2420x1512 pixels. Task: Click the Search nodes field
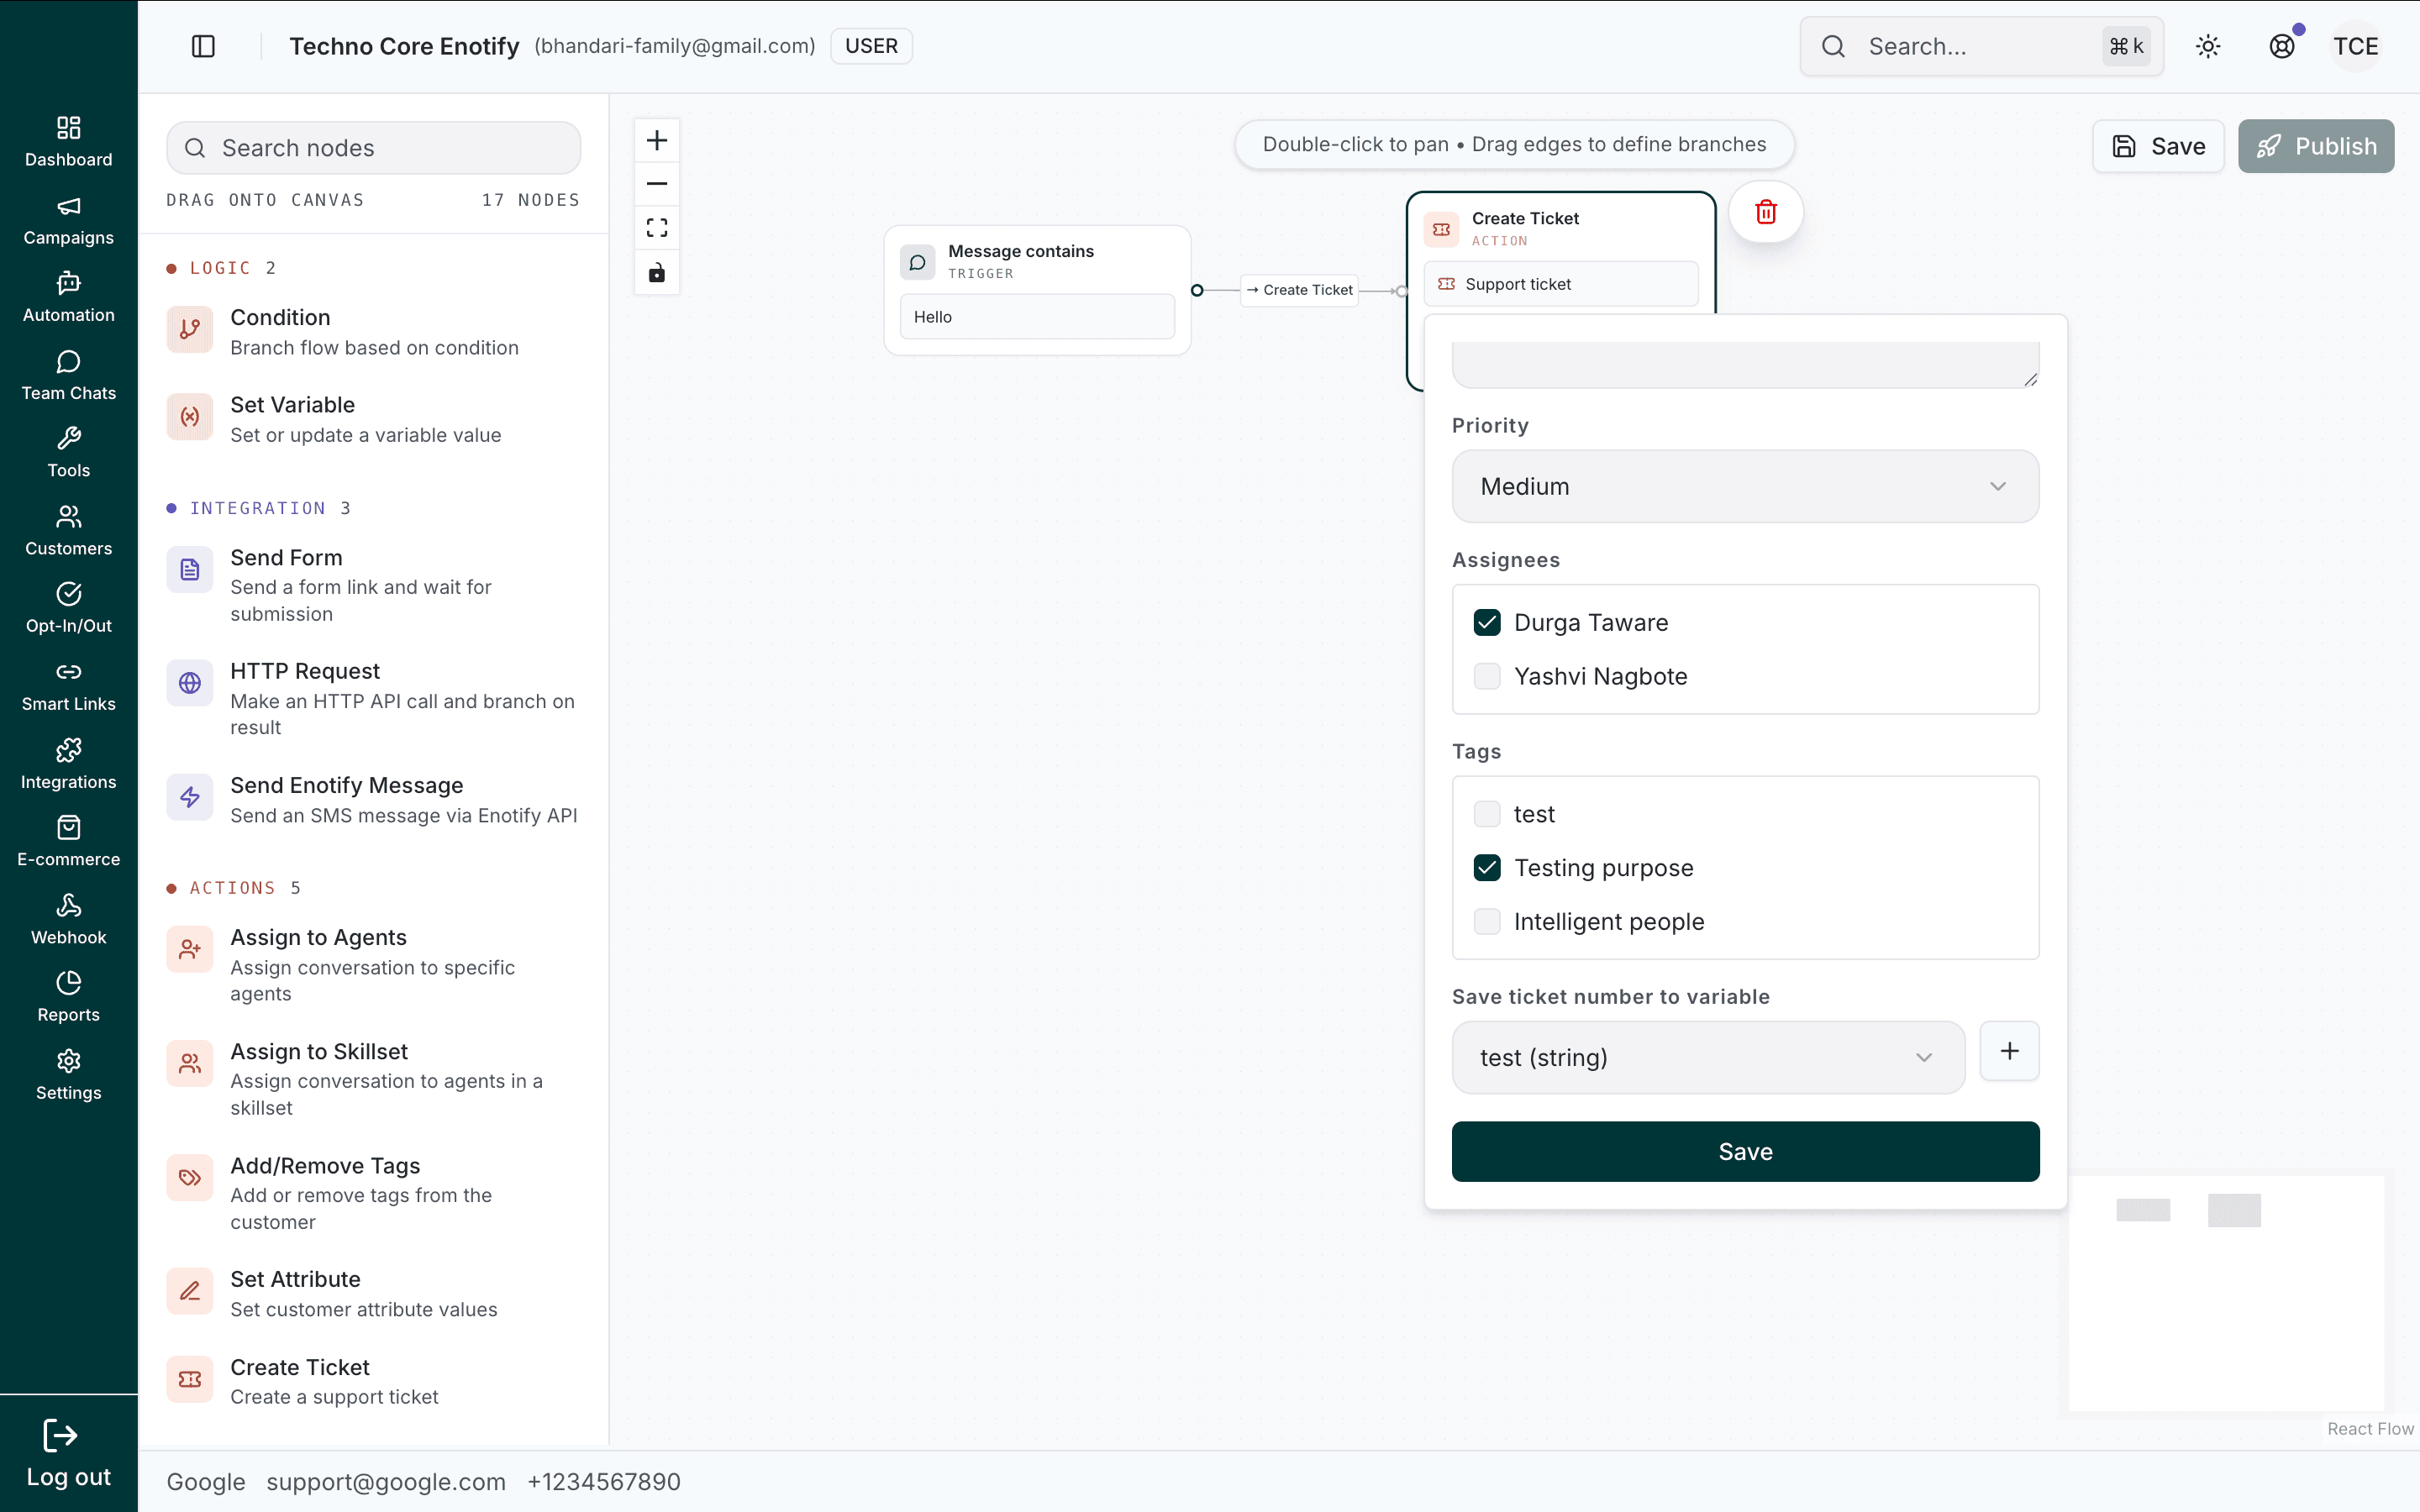coord(374,148)
